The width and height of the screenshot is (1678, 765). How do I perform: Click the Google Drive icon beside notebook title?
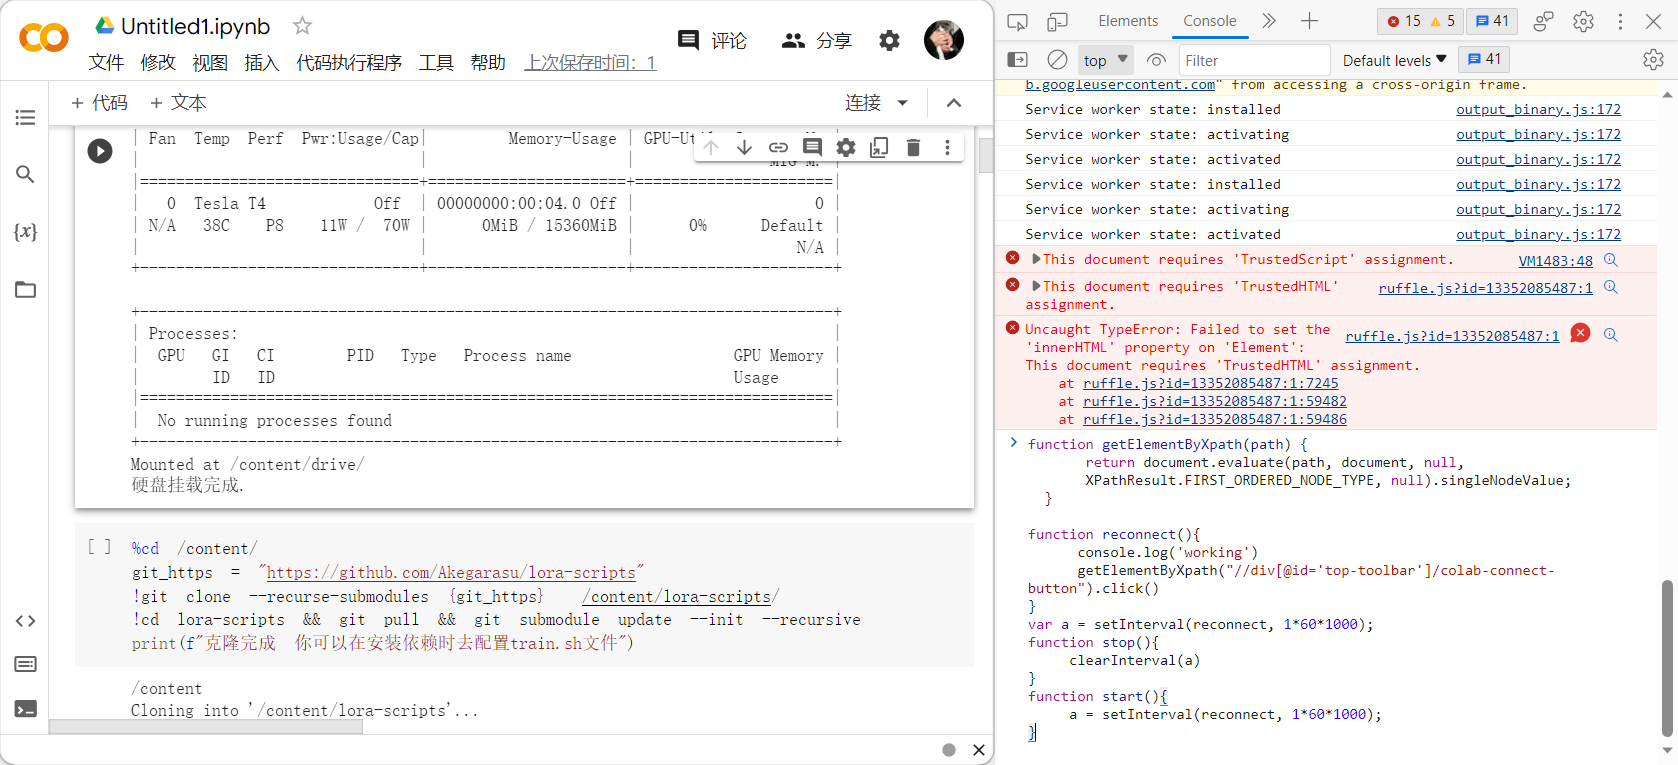[104, 25]
